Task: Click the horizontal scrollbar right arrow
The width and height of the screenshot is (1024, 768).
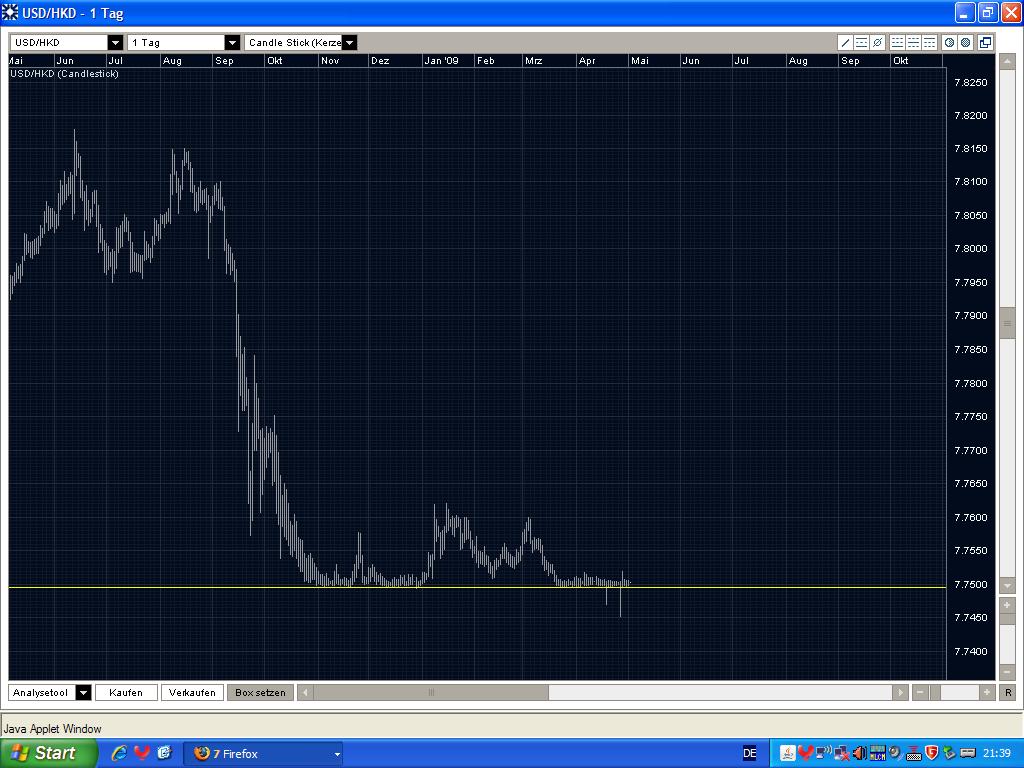Action: pyautogui.click(x=900, y=692)
